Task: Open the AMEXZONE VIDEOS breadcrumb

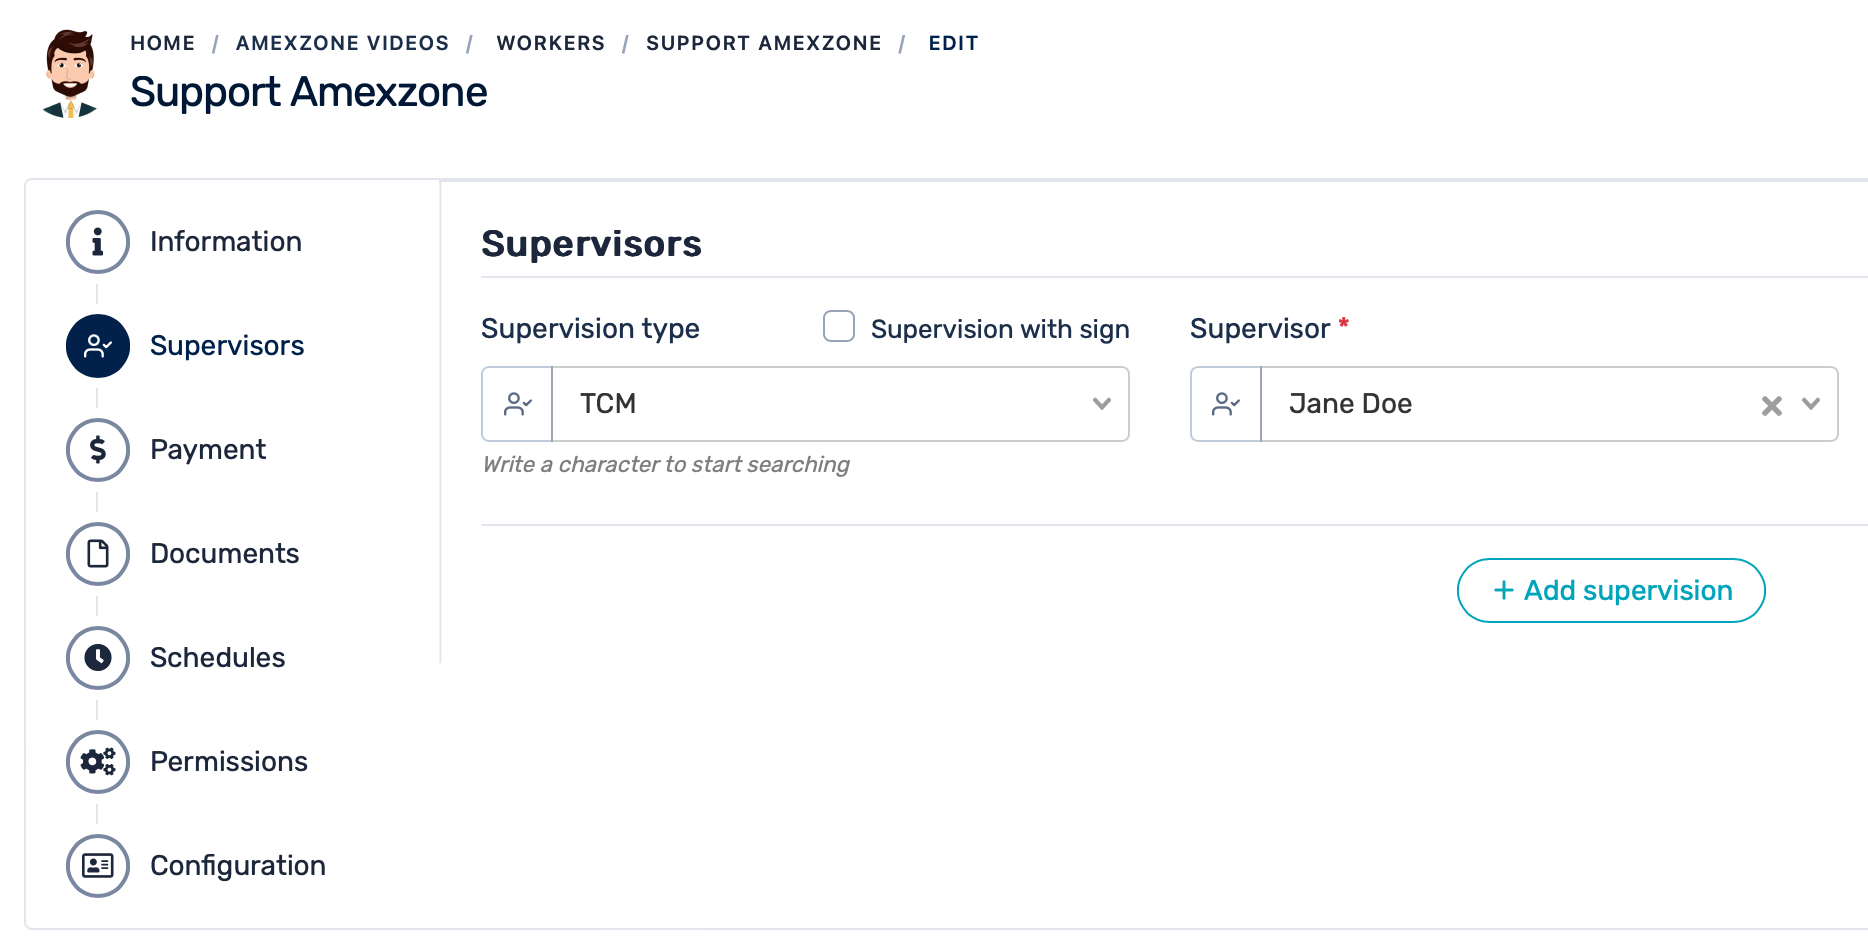Action: point(342,43)
